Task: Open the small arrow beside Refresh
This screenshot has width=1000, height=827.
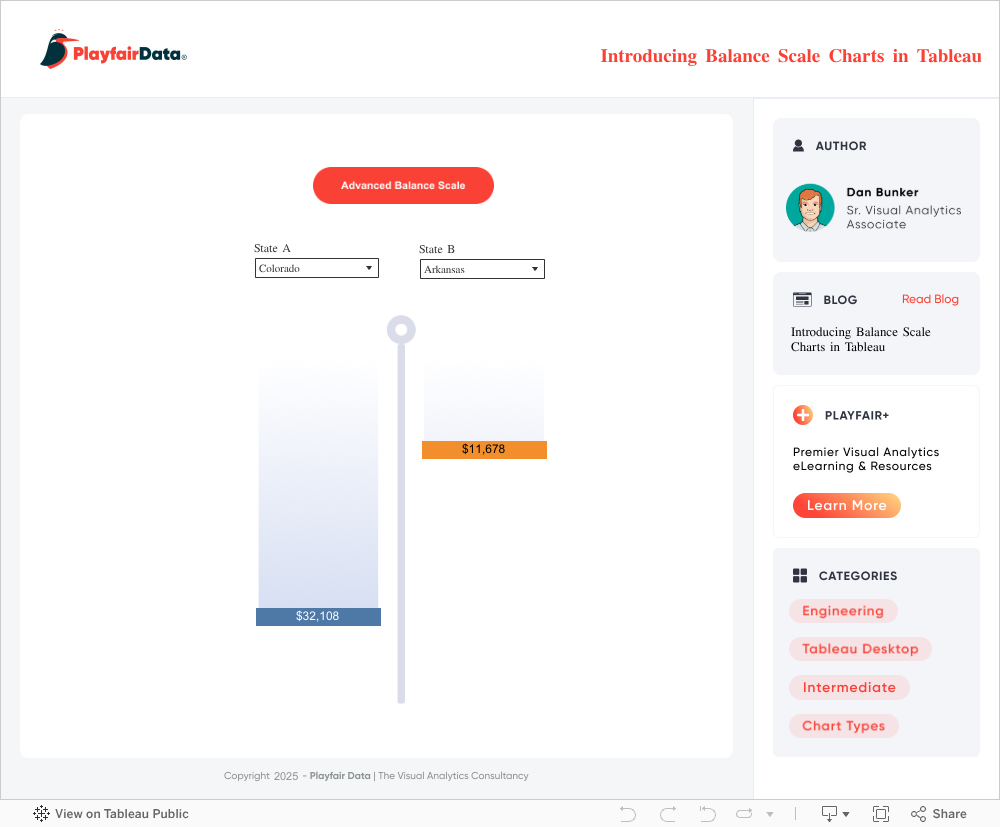Action: tap(770, 814)
